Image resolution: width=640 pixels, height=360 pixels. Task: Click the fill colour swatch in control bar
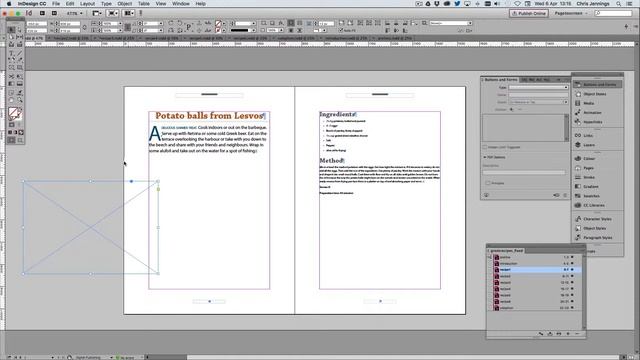click(218, 24)
